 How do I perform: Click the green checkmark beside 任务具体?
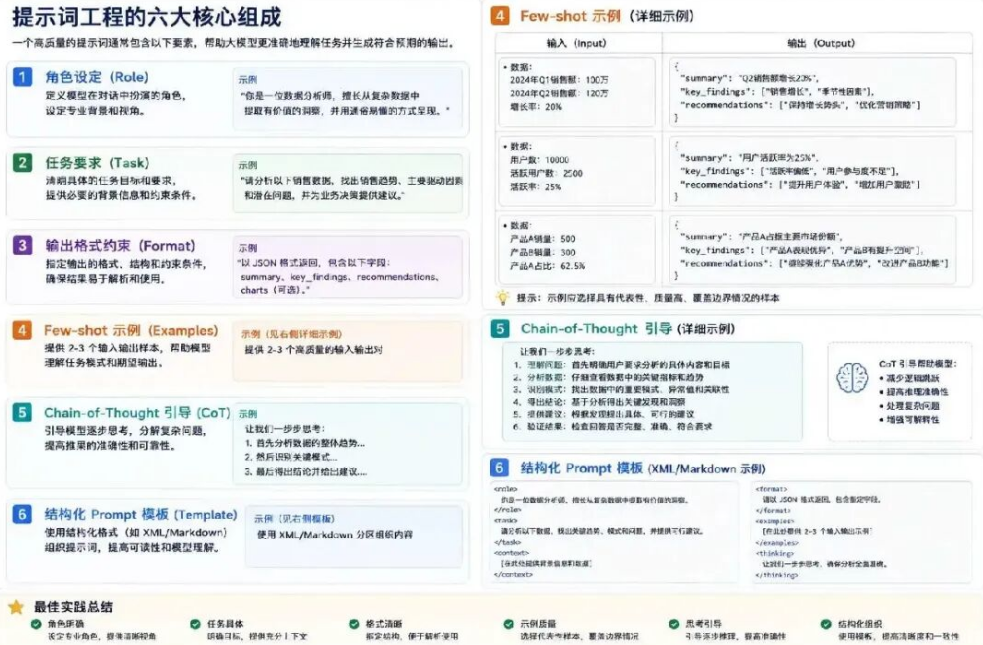coord(195,624)
